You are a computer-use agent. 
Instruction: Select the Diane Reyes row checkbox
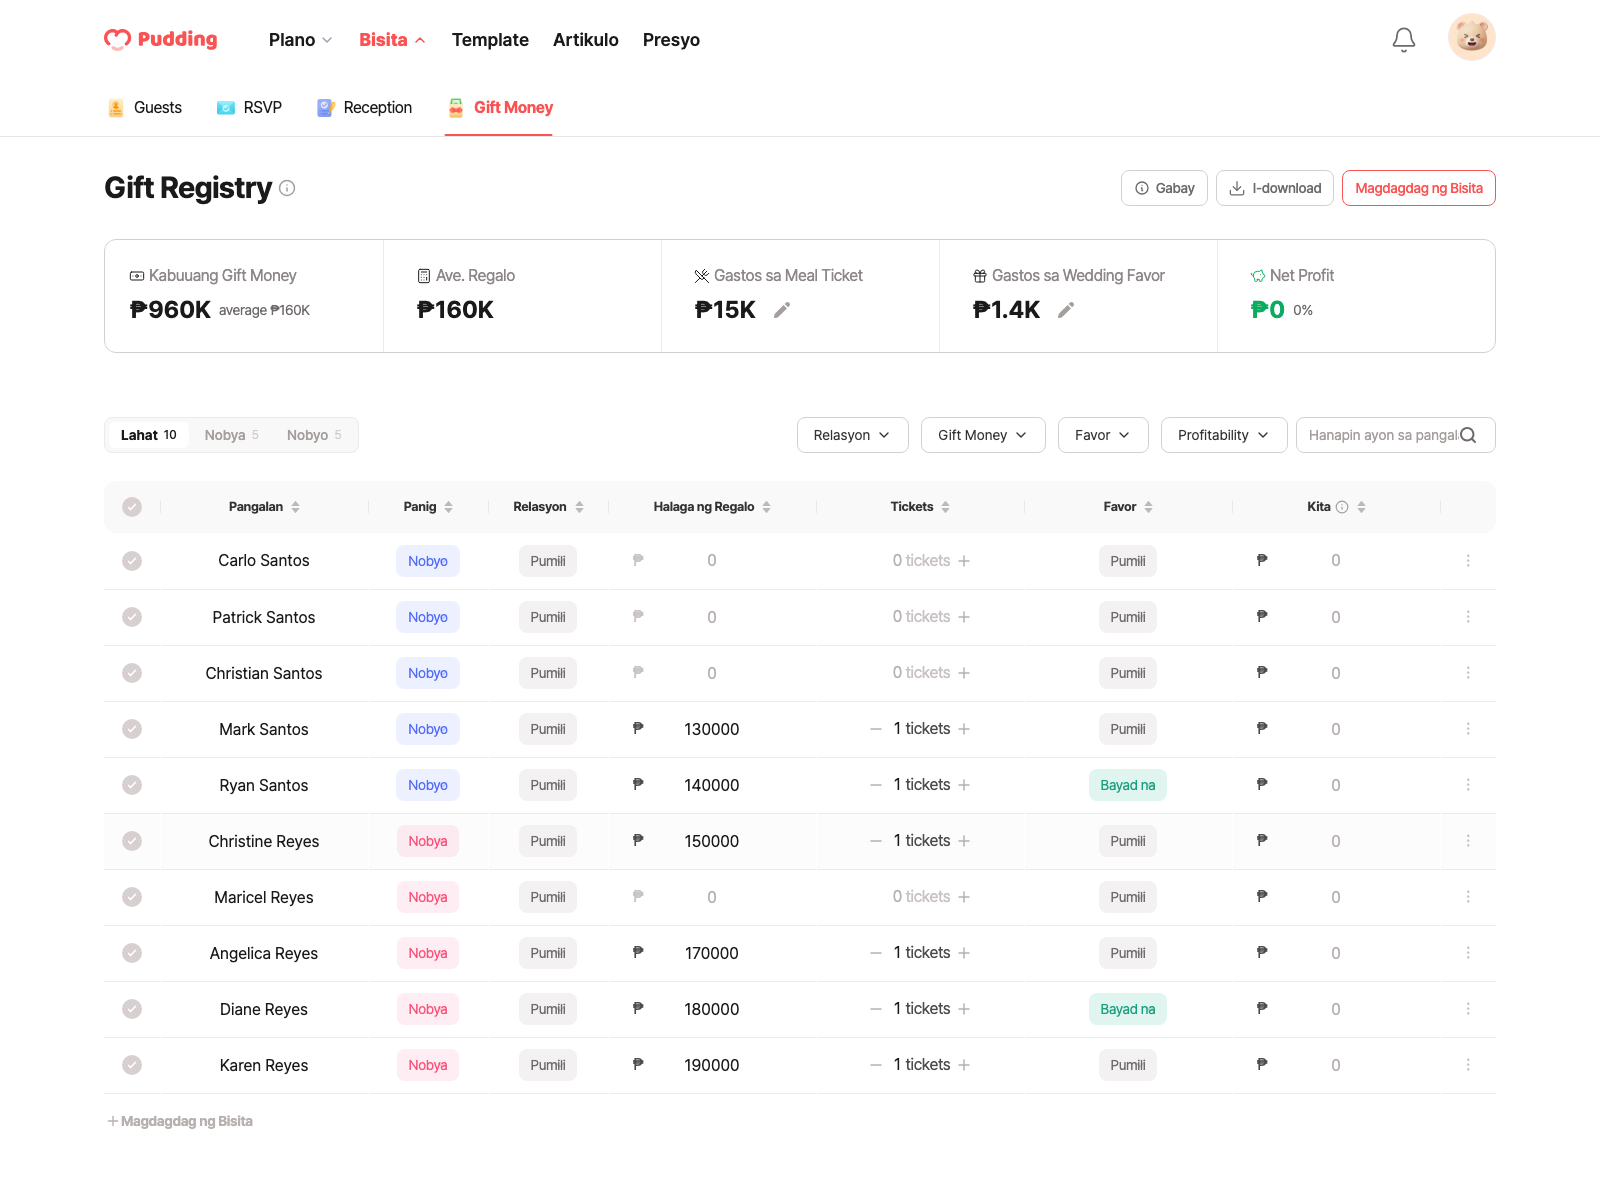pyautogui.click(x=132, y=1009)
